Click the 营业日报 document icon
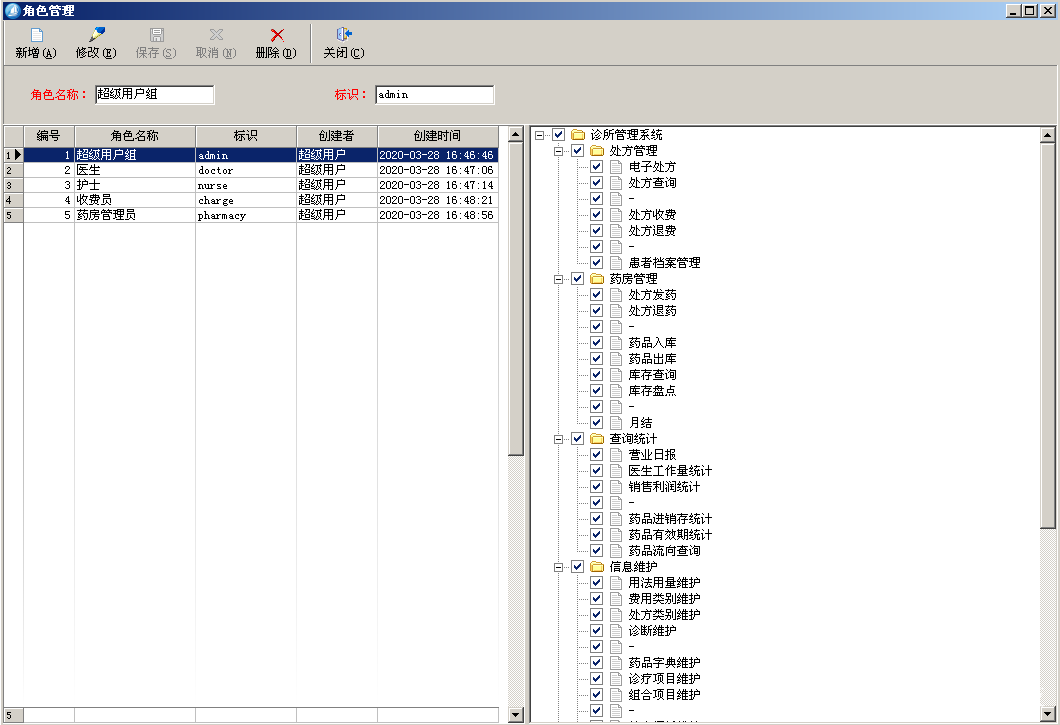 click(616, 455)
